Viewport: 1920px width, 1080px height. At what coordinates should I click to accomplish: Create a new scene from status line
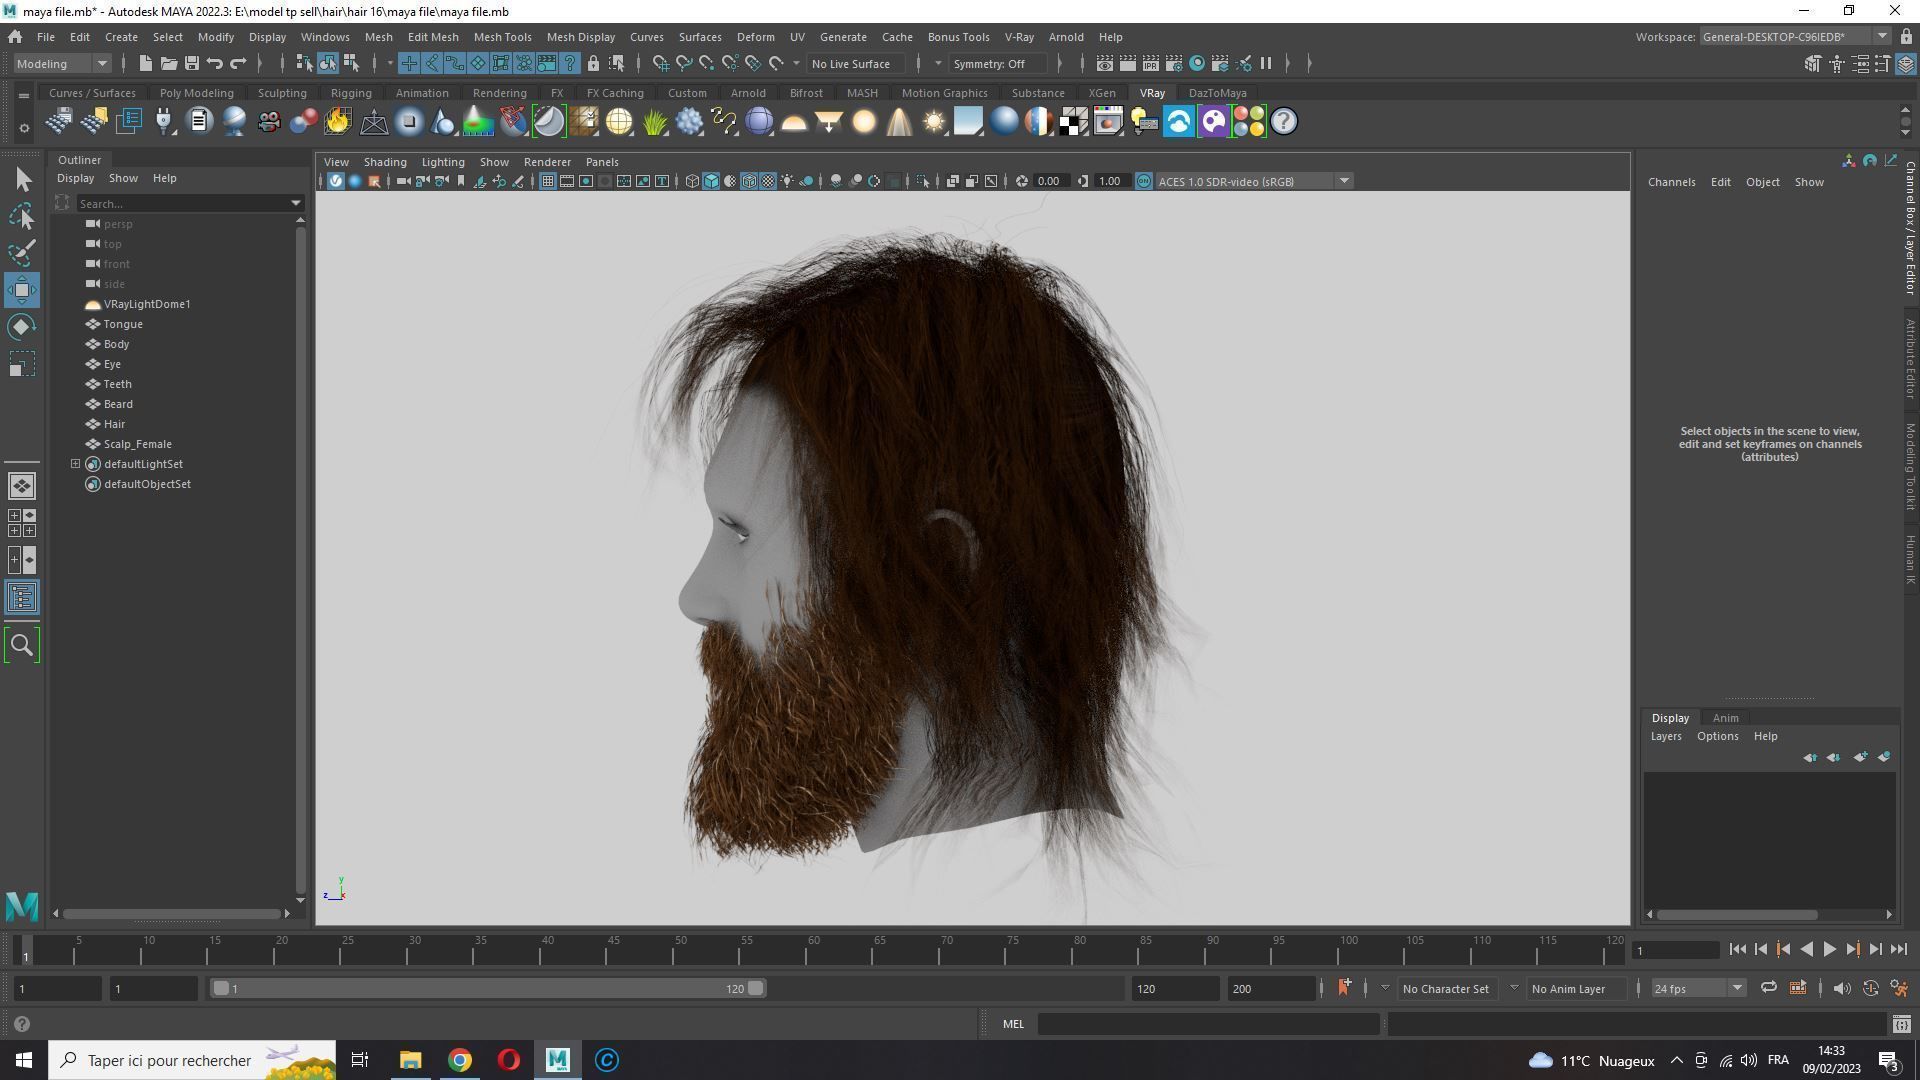coord(146,64)
